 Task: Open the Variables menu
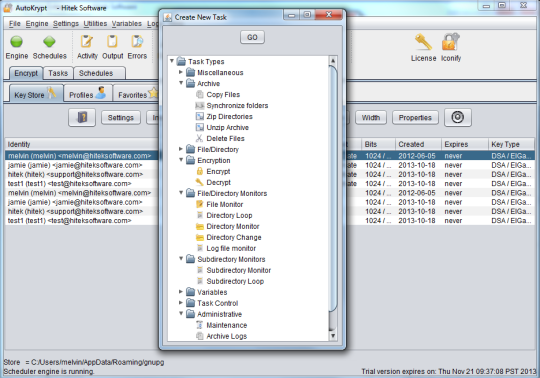point(126,23)
